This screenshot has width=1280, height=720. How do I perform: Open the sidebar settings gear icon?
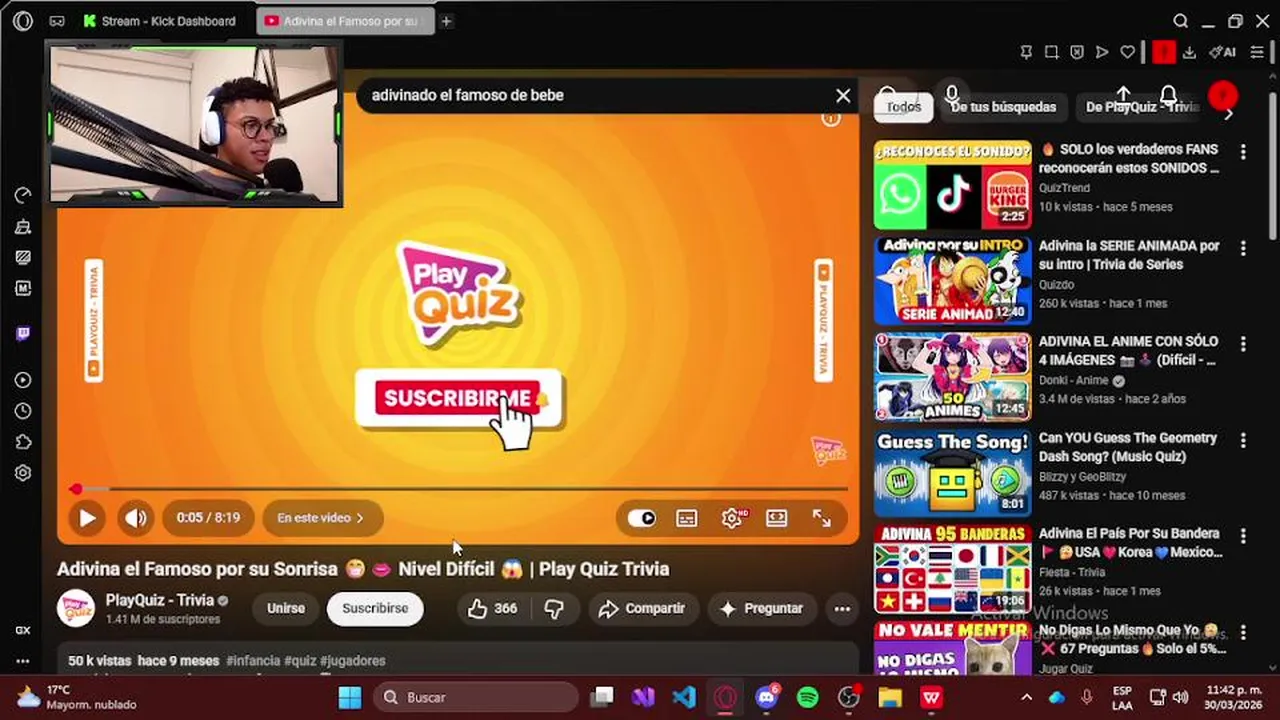(x=23, y=473)
